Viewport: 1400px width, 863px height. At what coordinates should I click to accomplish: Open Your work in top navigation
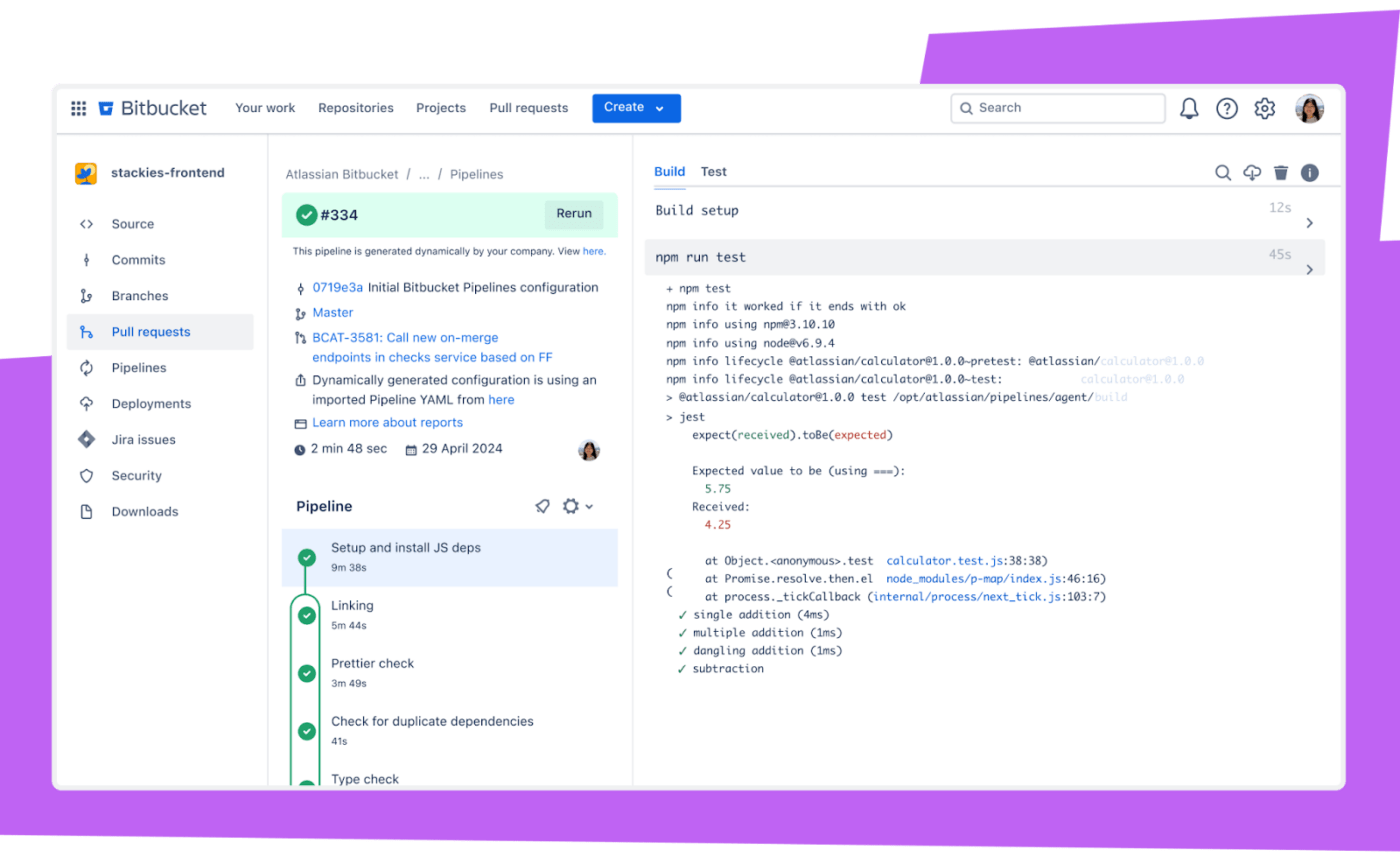coord(265,108)
